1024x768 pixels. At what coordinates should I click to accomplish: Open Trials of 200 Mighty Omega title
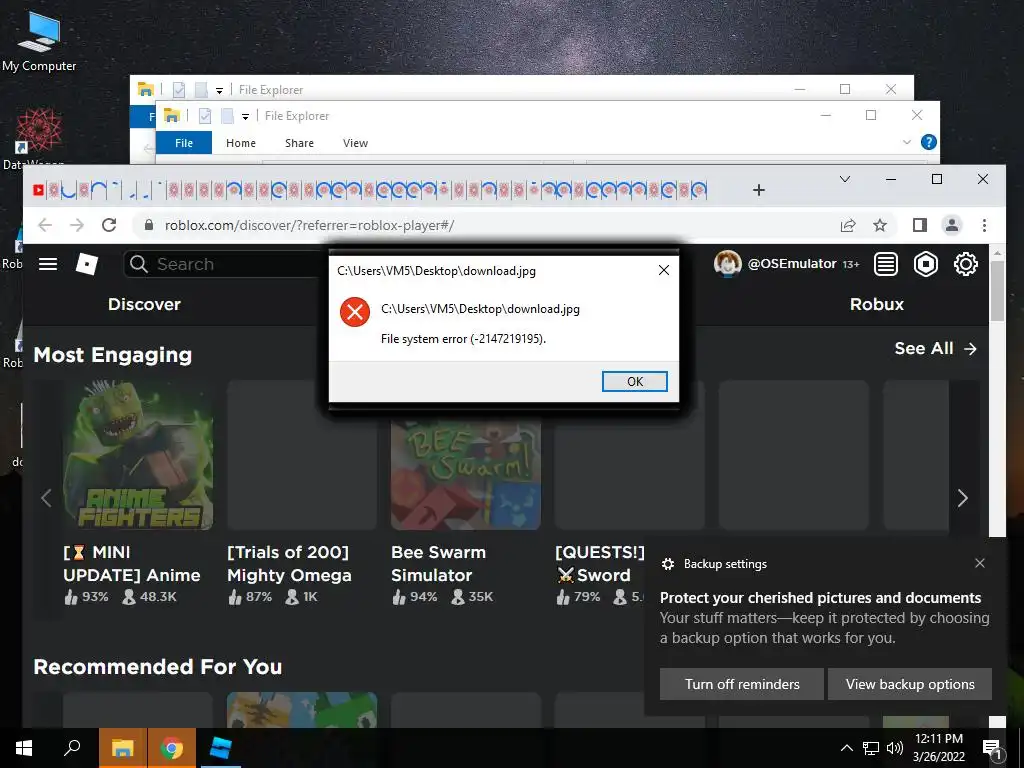coord(289,564)
